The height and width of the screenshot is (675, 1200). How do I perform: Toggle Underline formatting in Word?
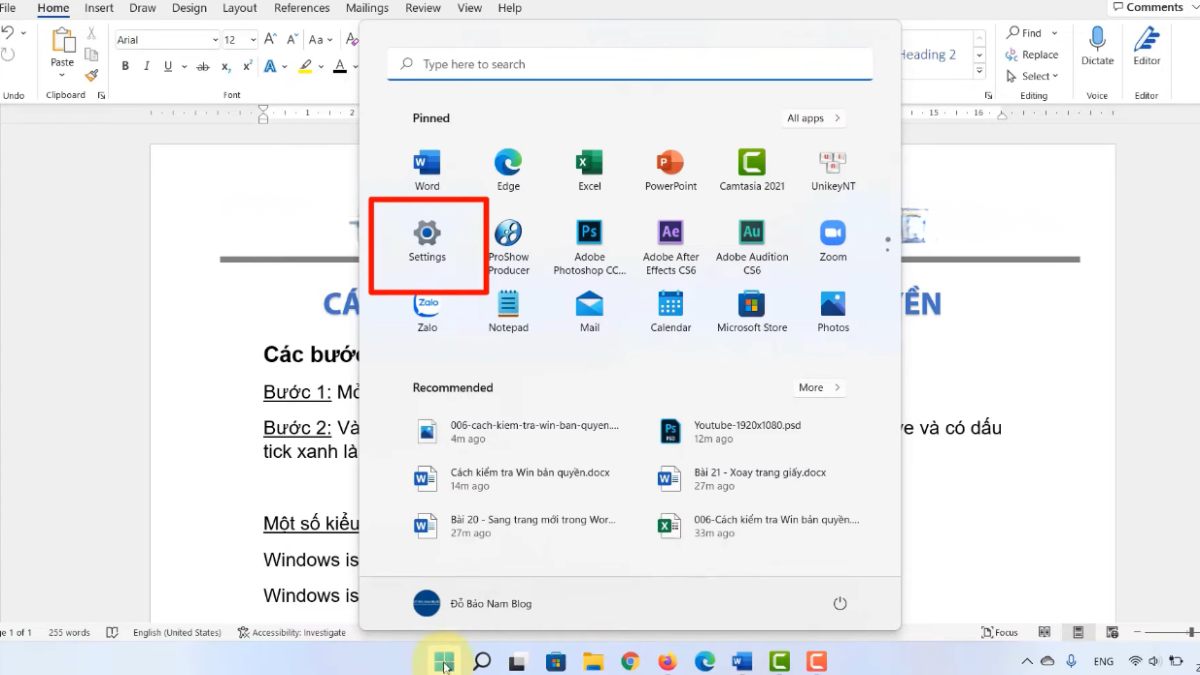tap(168, 67)
